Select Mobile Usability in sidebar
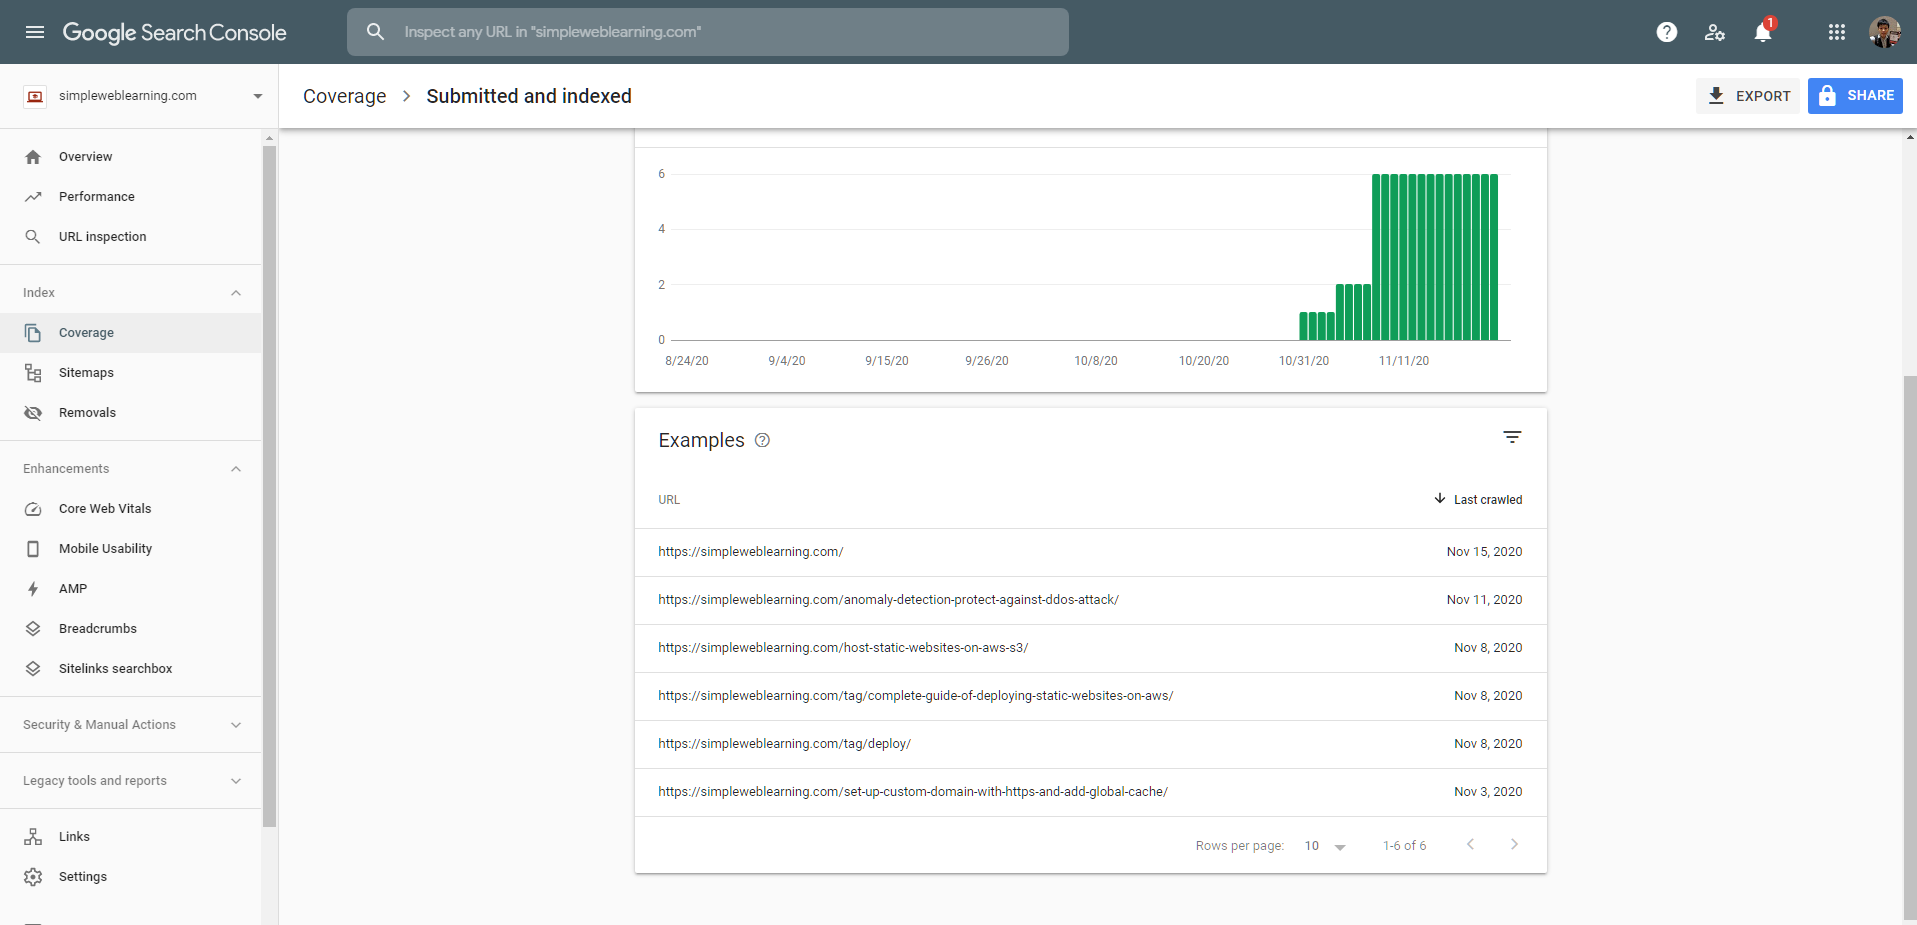 click(x=131, y=549)
